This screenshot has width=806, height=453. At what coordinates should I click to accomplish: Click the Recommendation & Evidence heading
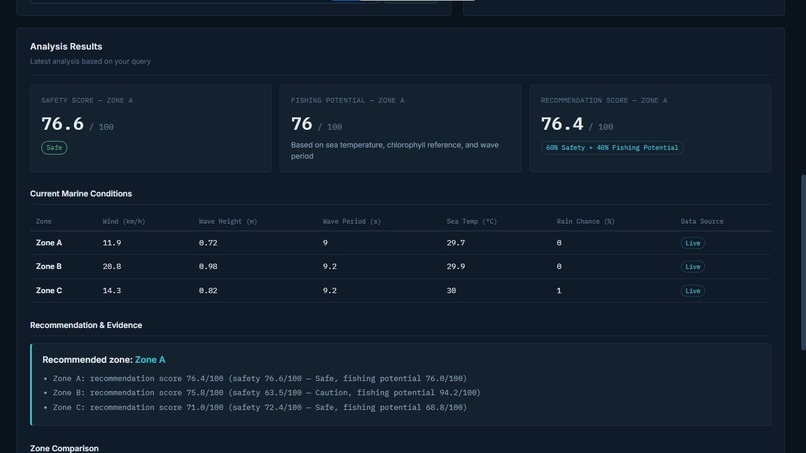(x=86, y=325)
